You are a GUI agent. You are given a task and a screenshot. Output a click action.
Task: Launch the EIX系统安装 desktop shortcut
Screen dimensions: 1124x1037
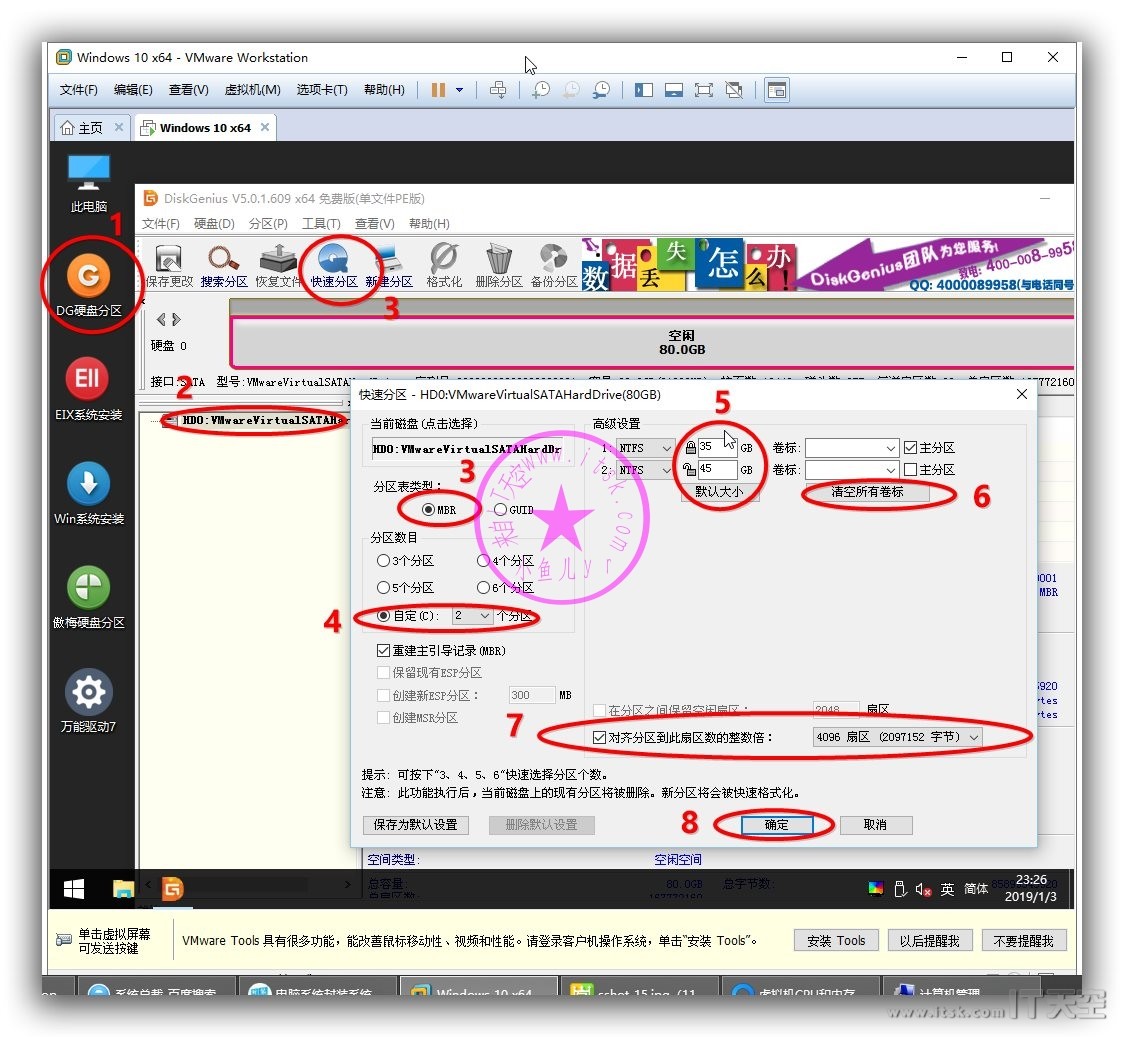(x=88, y=389)
